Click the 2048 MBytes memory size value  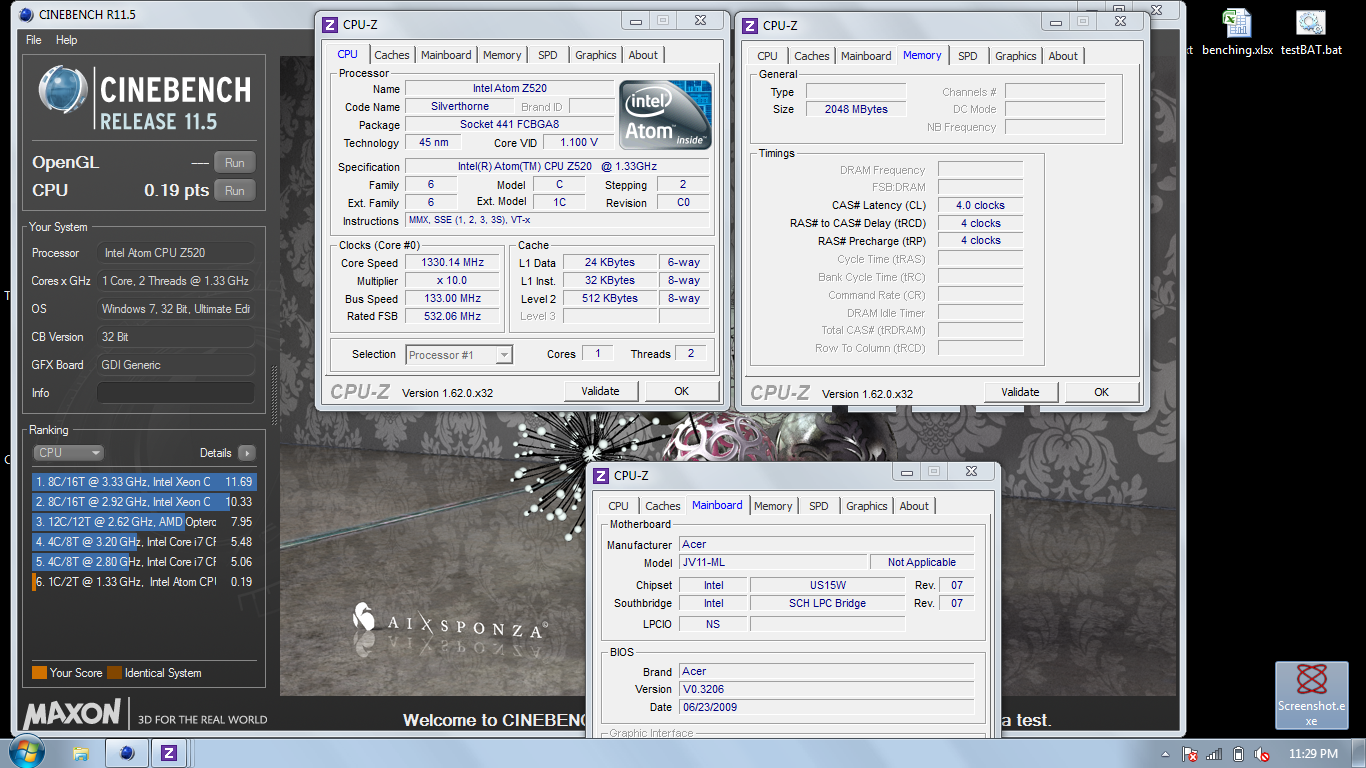[856, 110]
